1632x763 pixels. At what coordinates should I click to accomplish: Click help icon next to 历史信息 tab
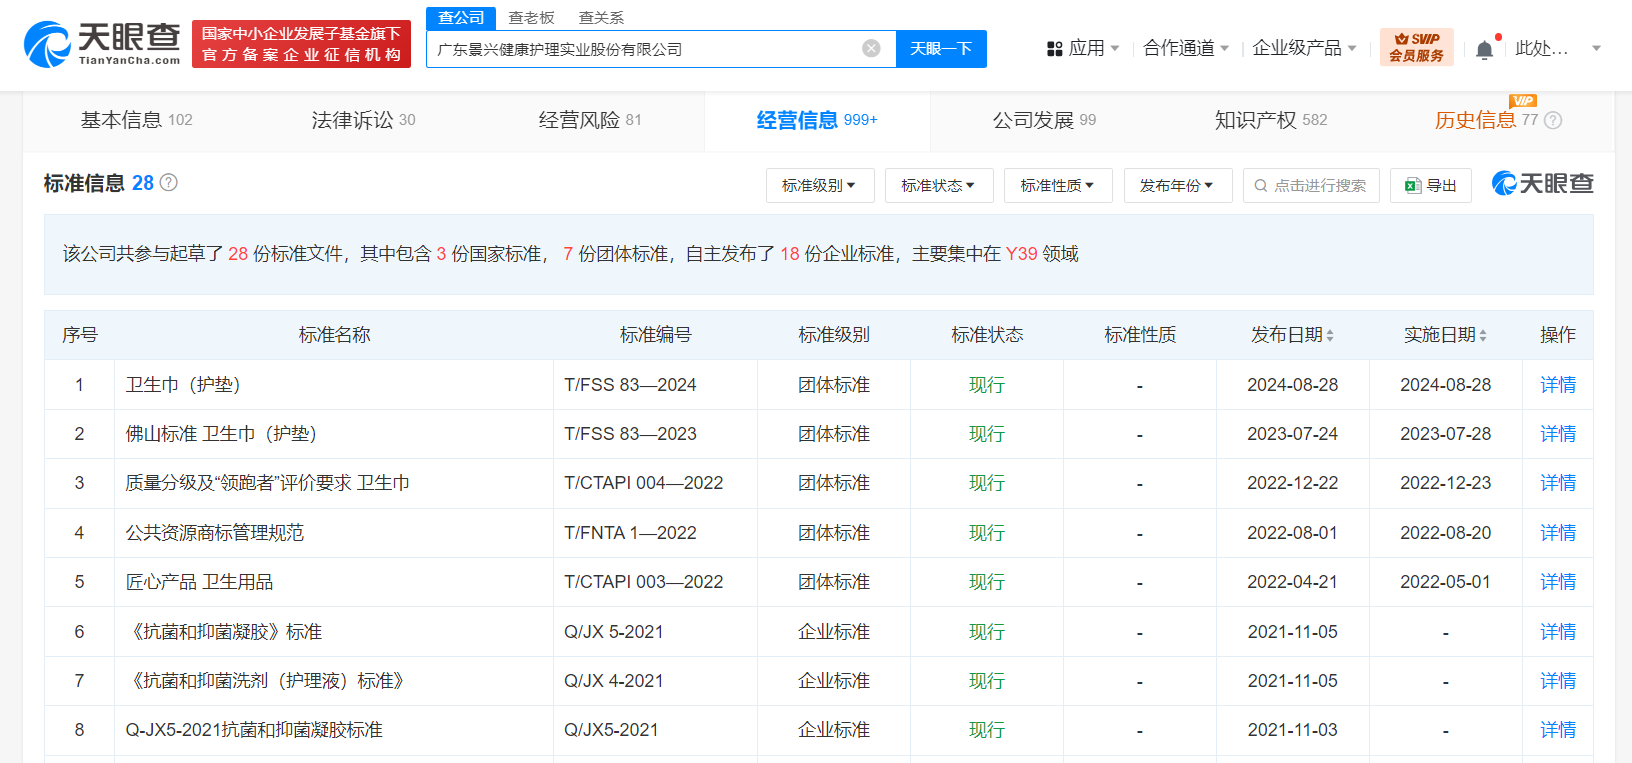(1553, 121)
